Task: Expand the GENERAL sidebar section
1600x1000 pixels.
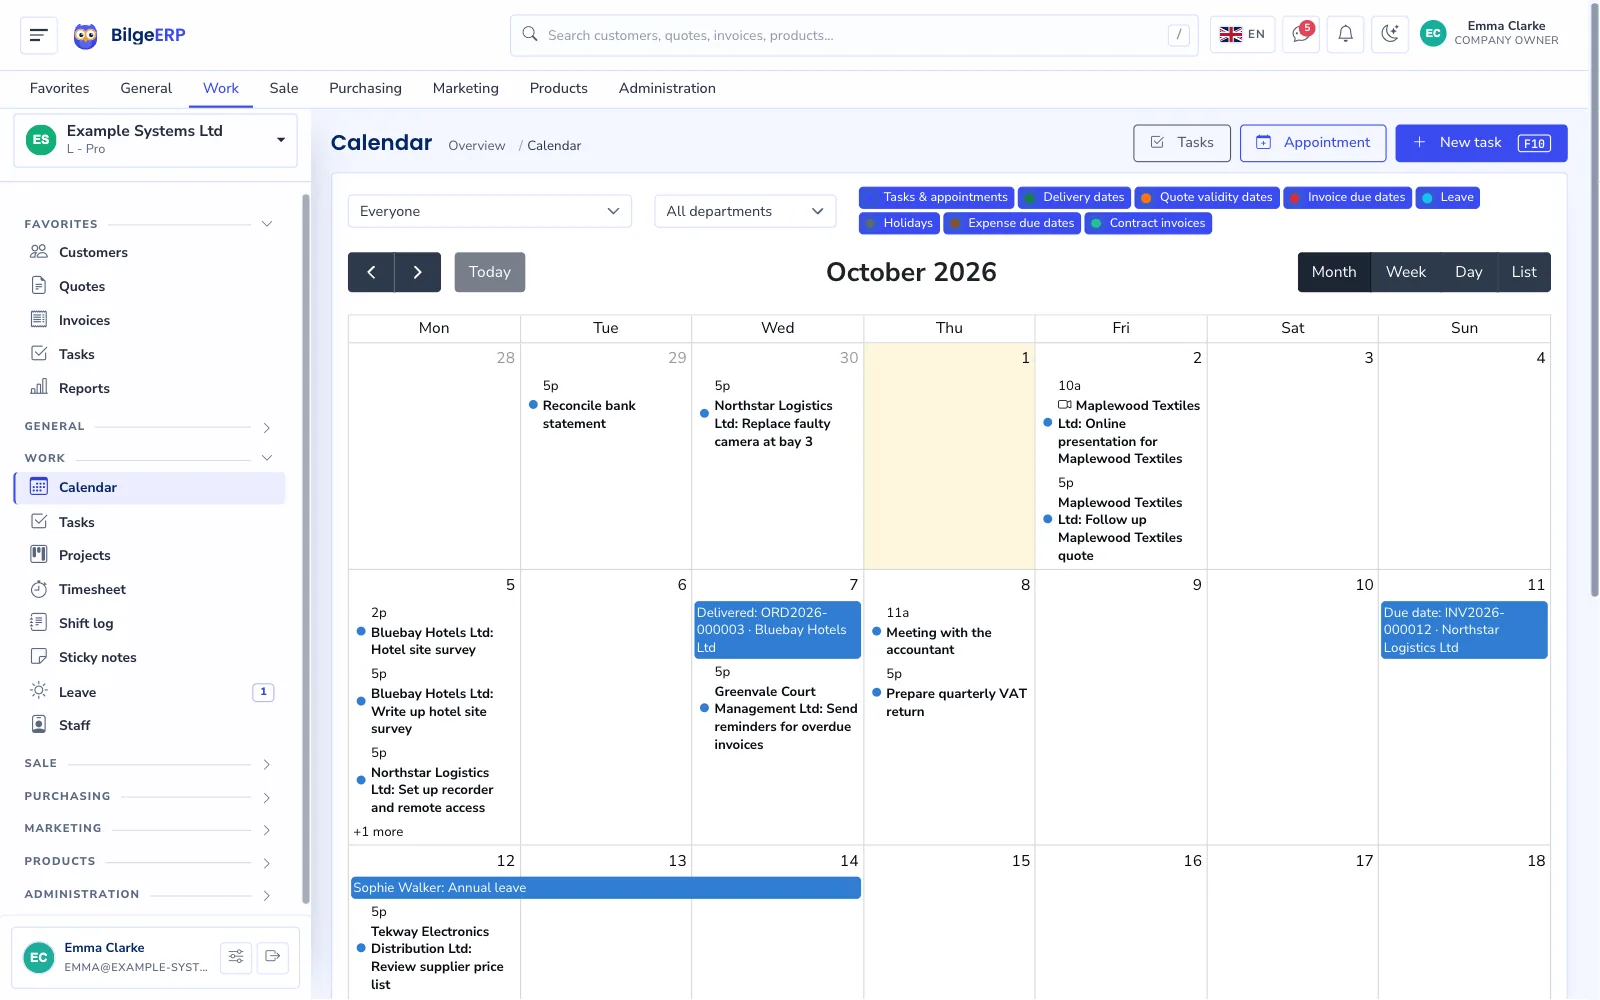Action: (148, 427)
